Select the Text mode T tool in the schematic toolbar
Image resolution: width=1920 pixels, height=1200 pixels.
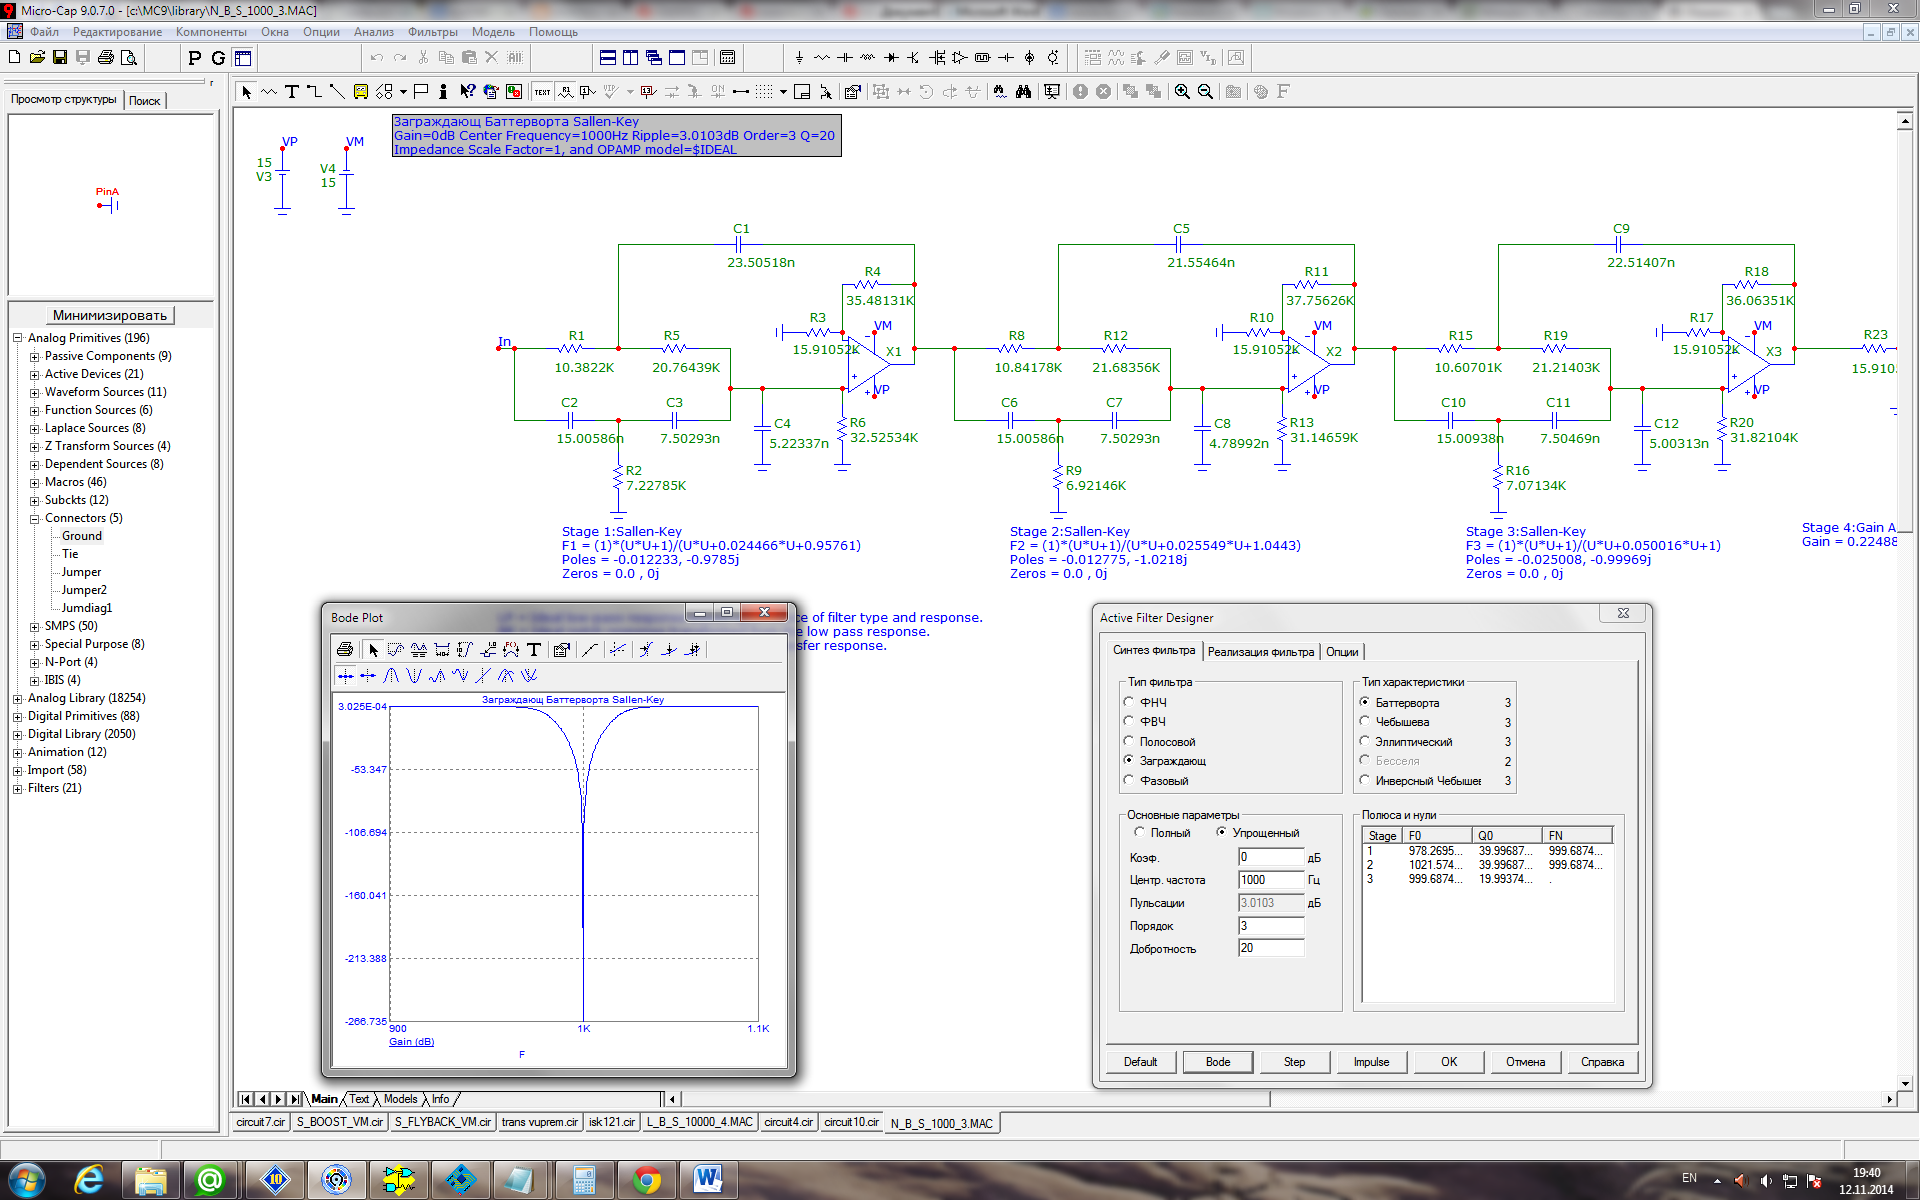(292, 92)
